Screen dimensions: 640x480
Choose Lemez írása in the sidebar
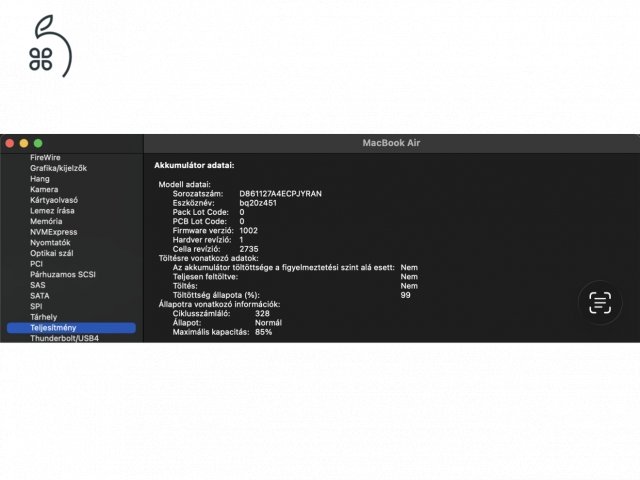coord(52,211)
